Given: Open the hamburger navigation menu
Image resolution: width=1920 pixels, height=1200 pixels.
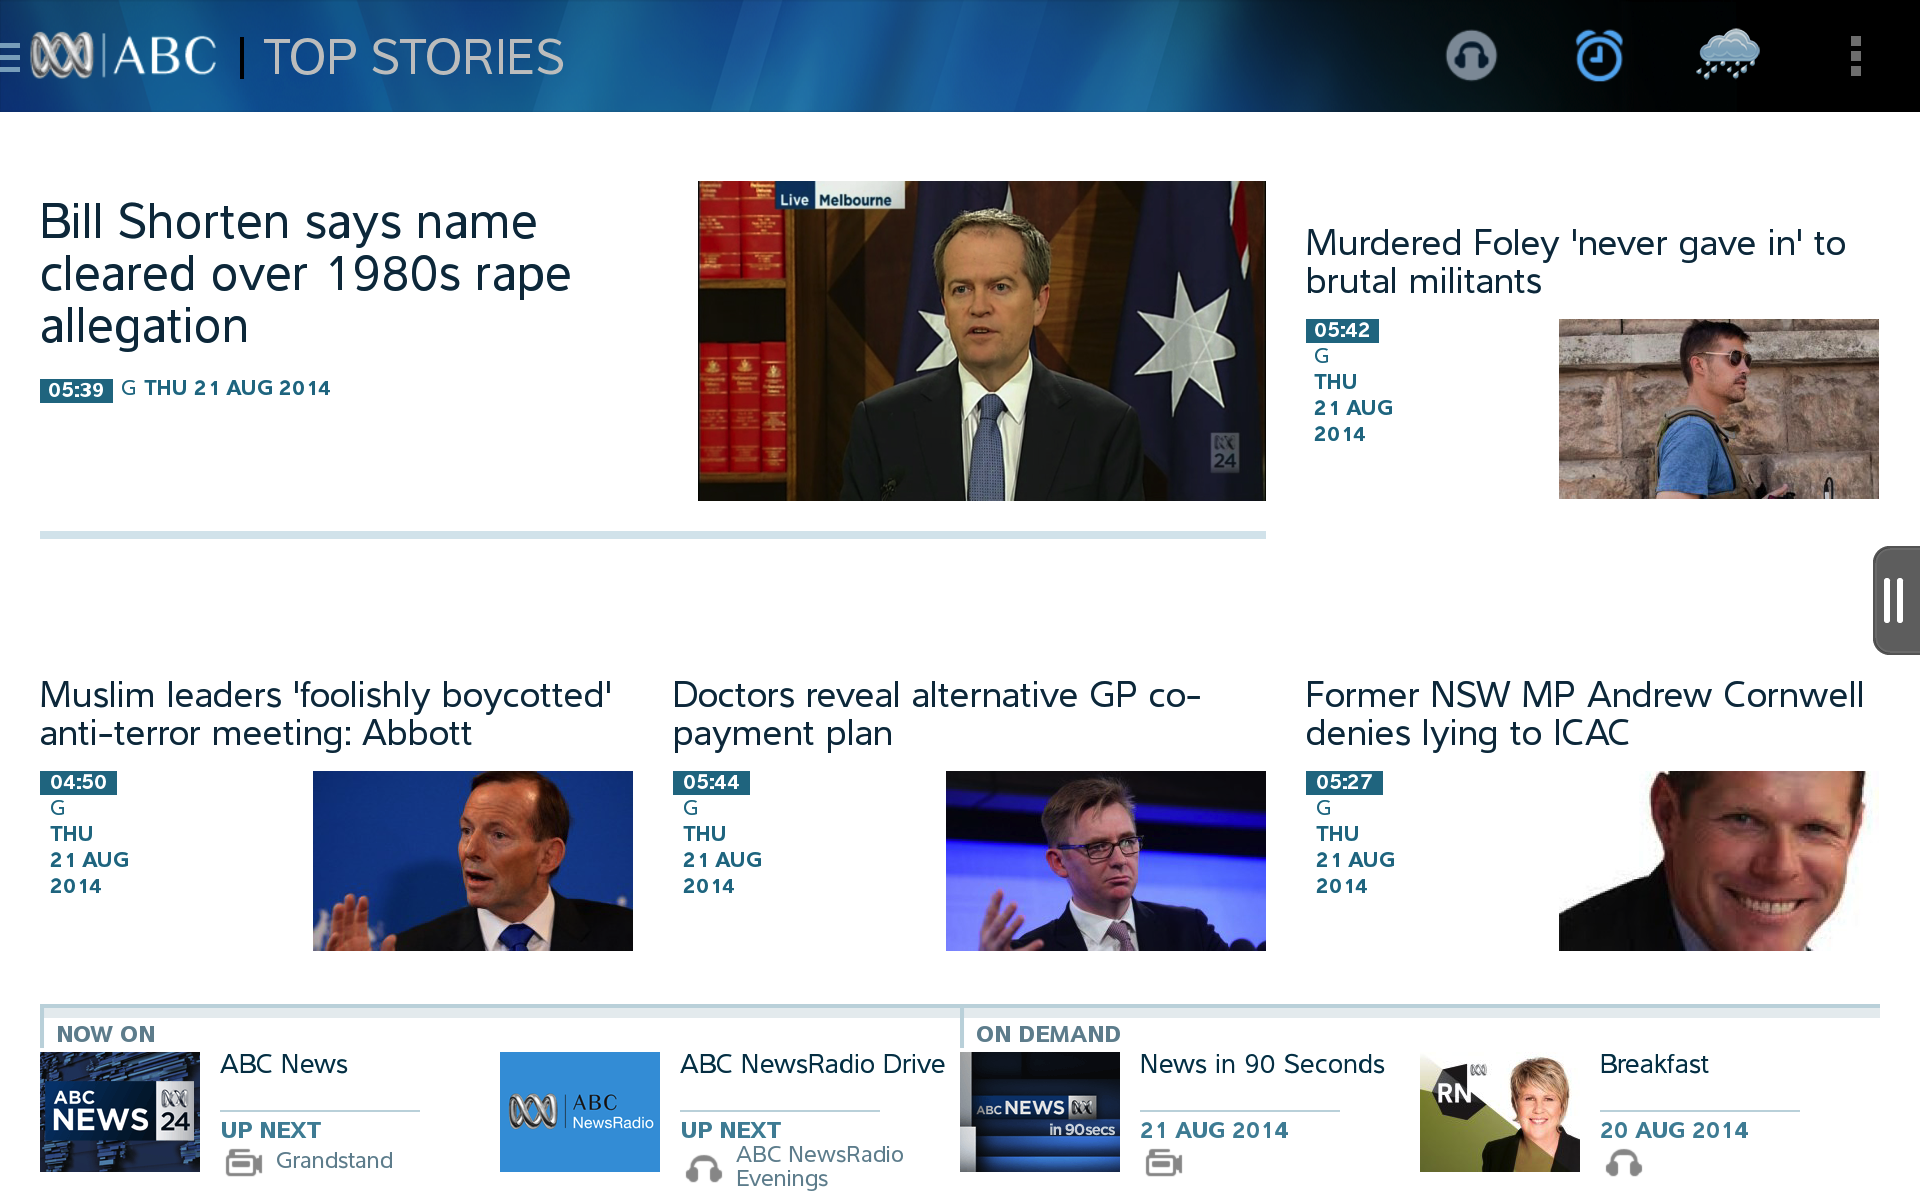Looking at the screenshot, I should click(x=10, y=56).
